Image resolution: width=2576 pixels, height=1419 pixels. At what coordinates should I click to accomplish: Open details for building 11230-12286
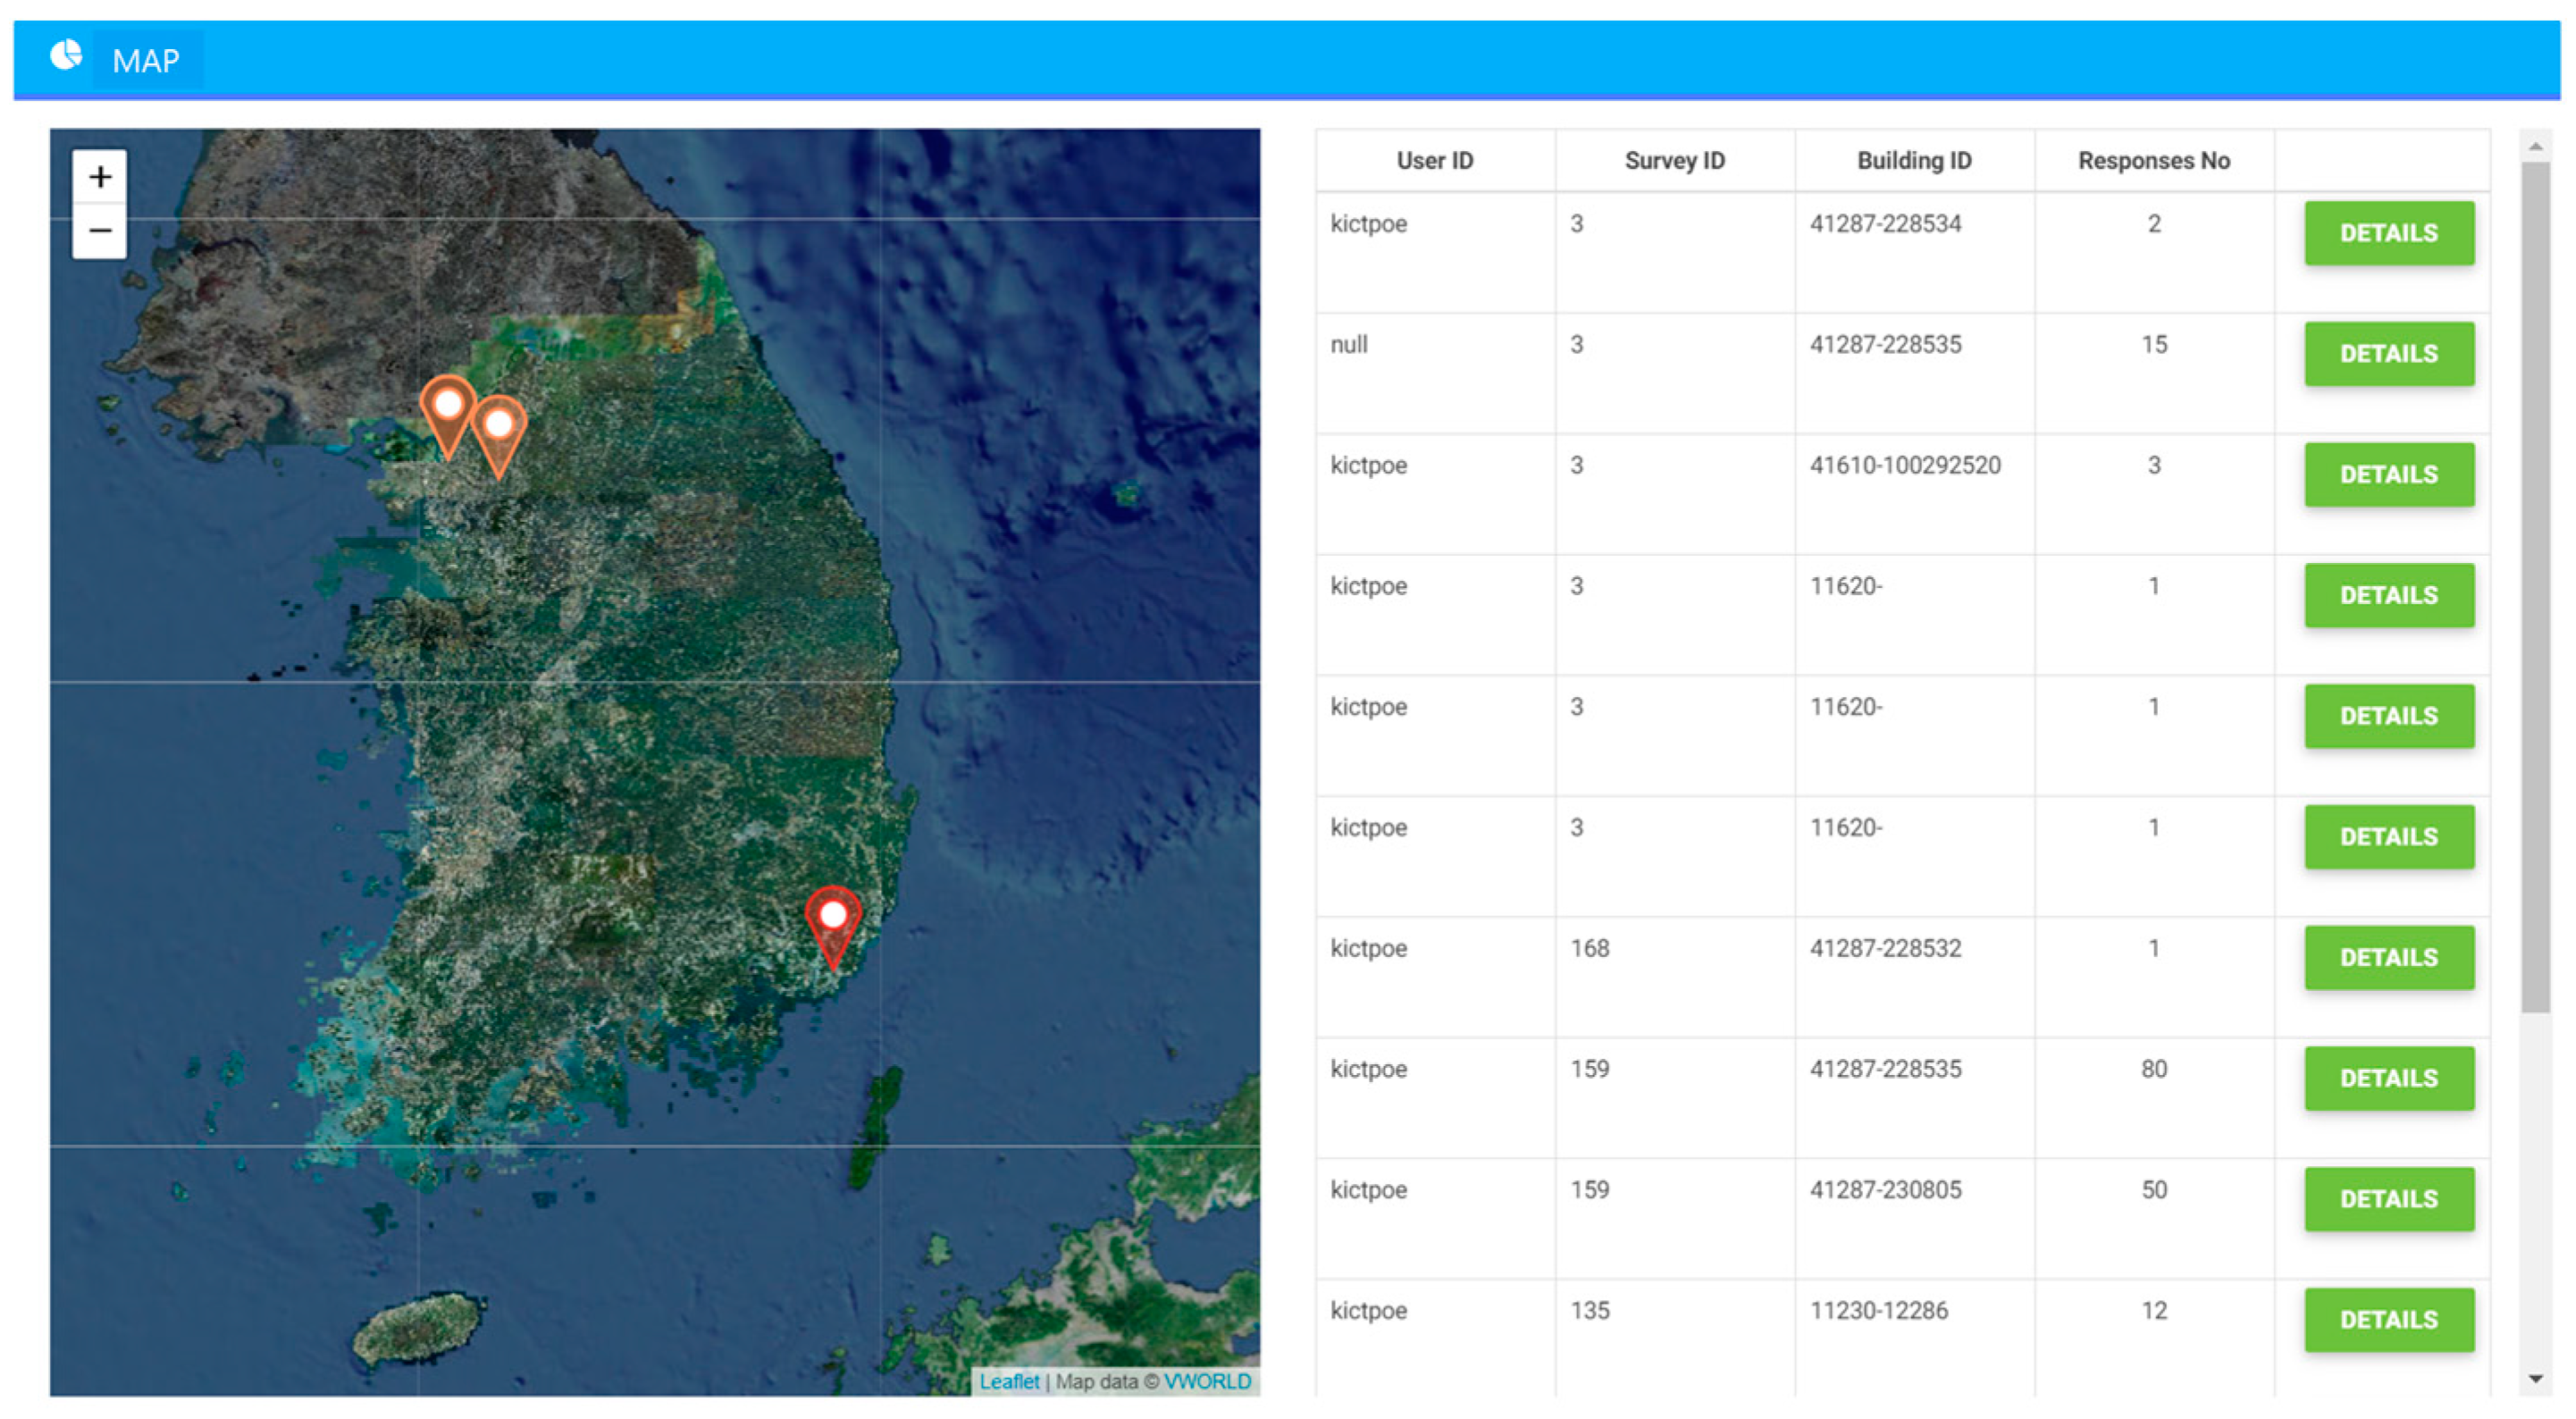[2388, 1320]
